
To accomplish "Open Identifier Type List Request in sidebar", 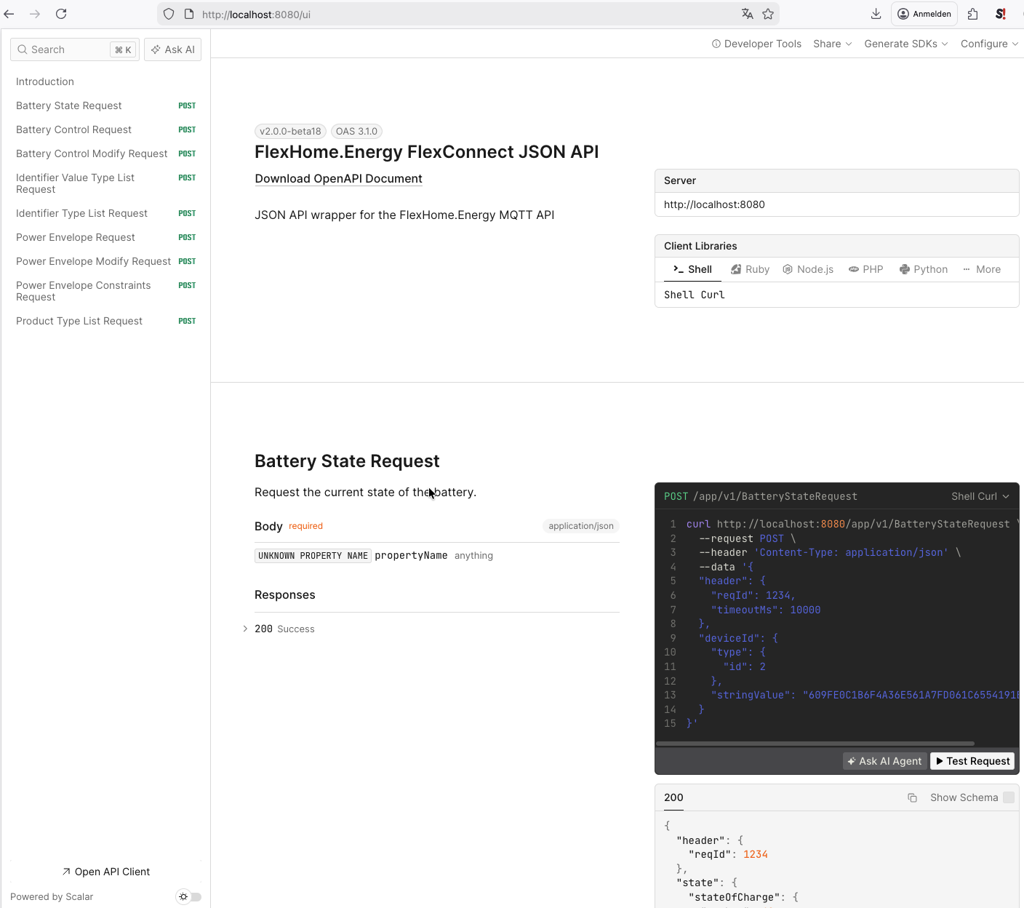I will [x=106, y=214].
